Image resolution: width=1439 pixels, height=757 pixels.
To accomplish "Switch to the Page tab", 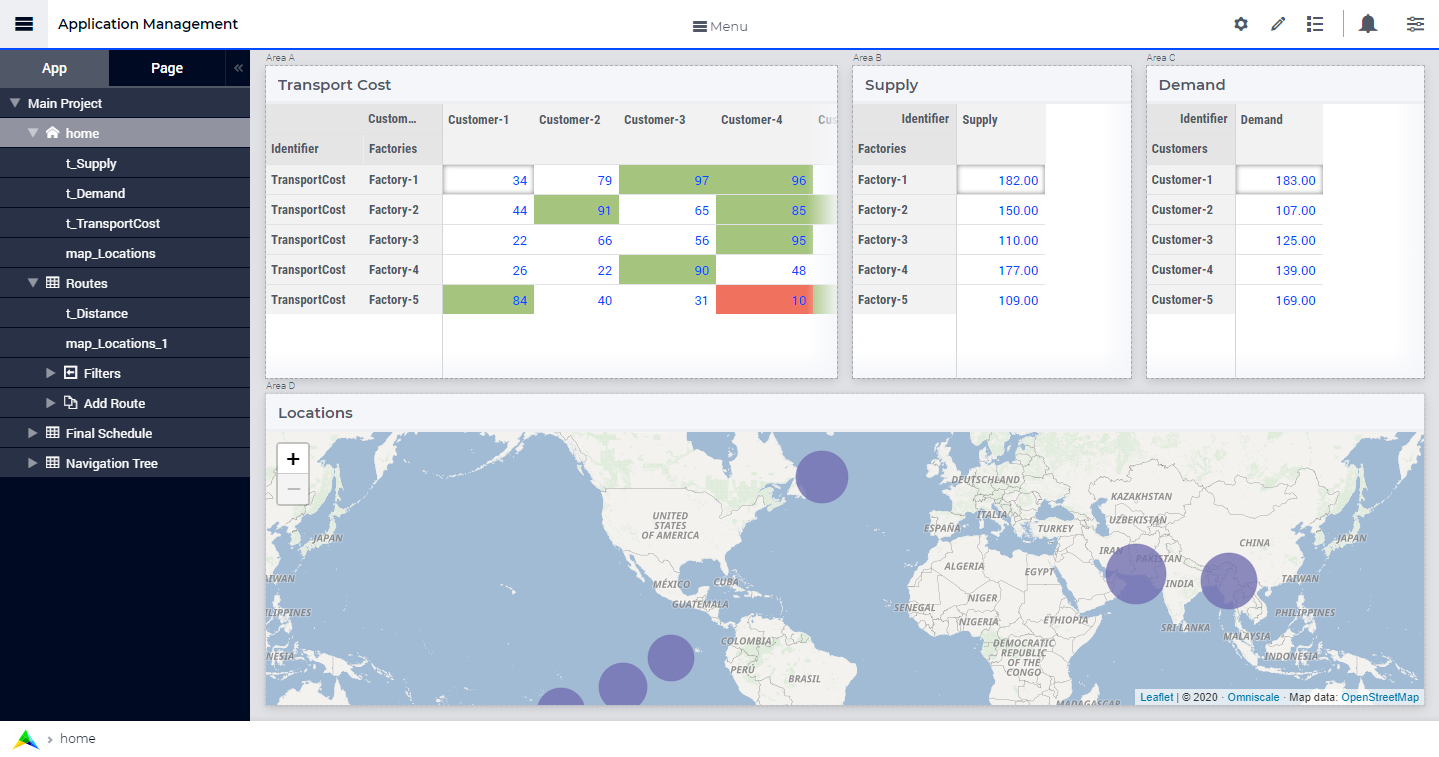I will pyautogui.click(x=167, y=68).
